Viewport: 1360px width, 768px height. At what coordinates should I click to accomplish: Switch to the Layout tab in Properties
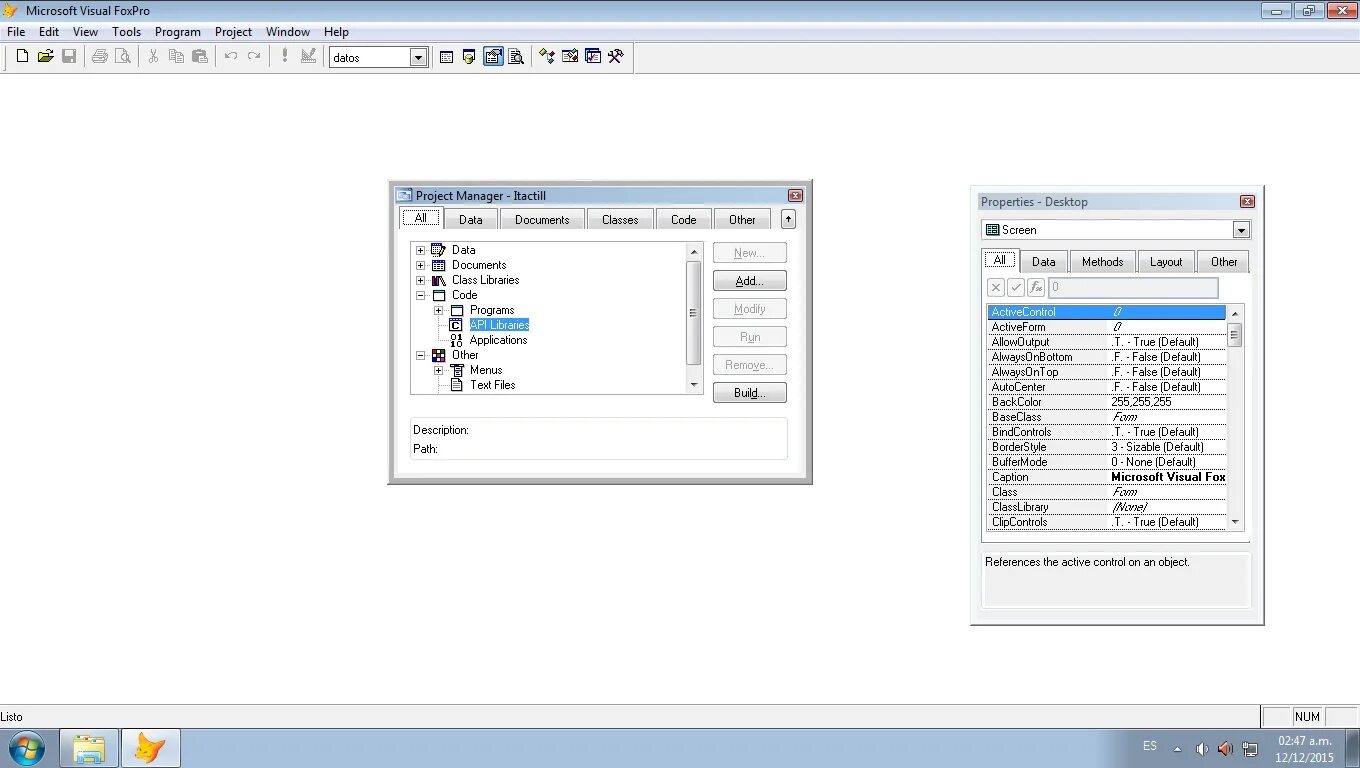click(1166, 262)
